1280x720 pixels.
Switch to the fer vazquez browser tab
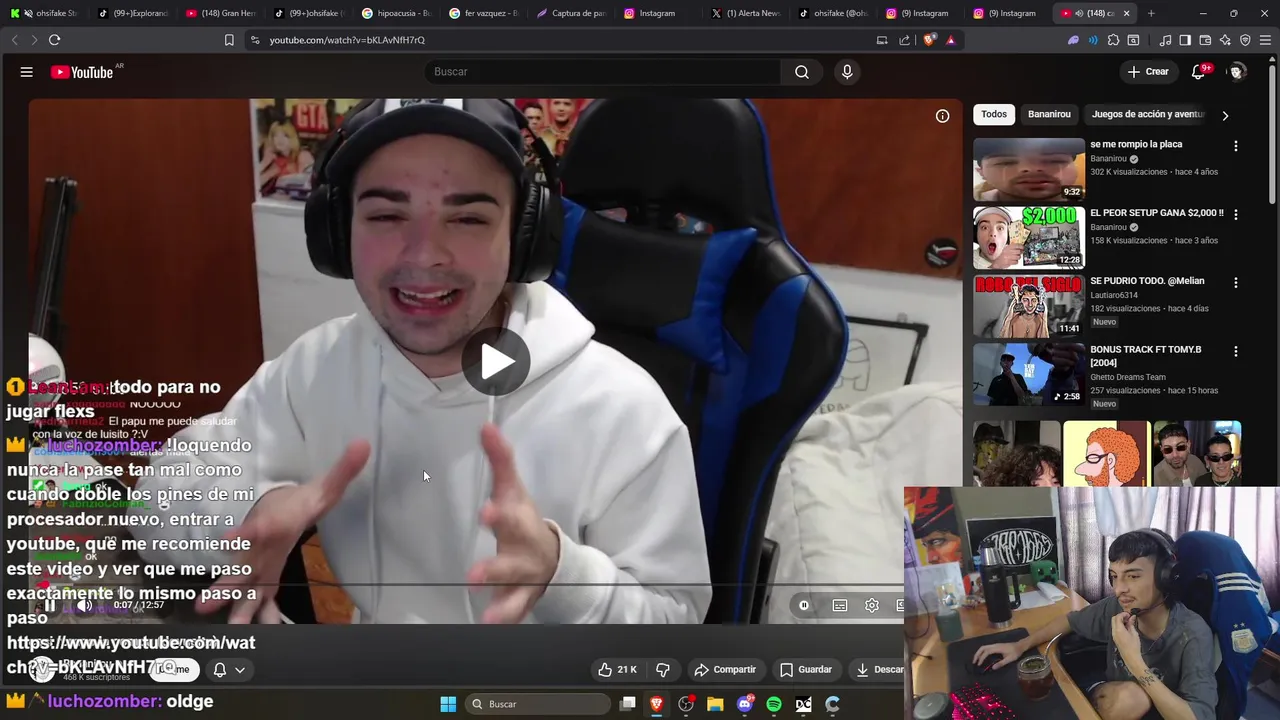[484, 13]
